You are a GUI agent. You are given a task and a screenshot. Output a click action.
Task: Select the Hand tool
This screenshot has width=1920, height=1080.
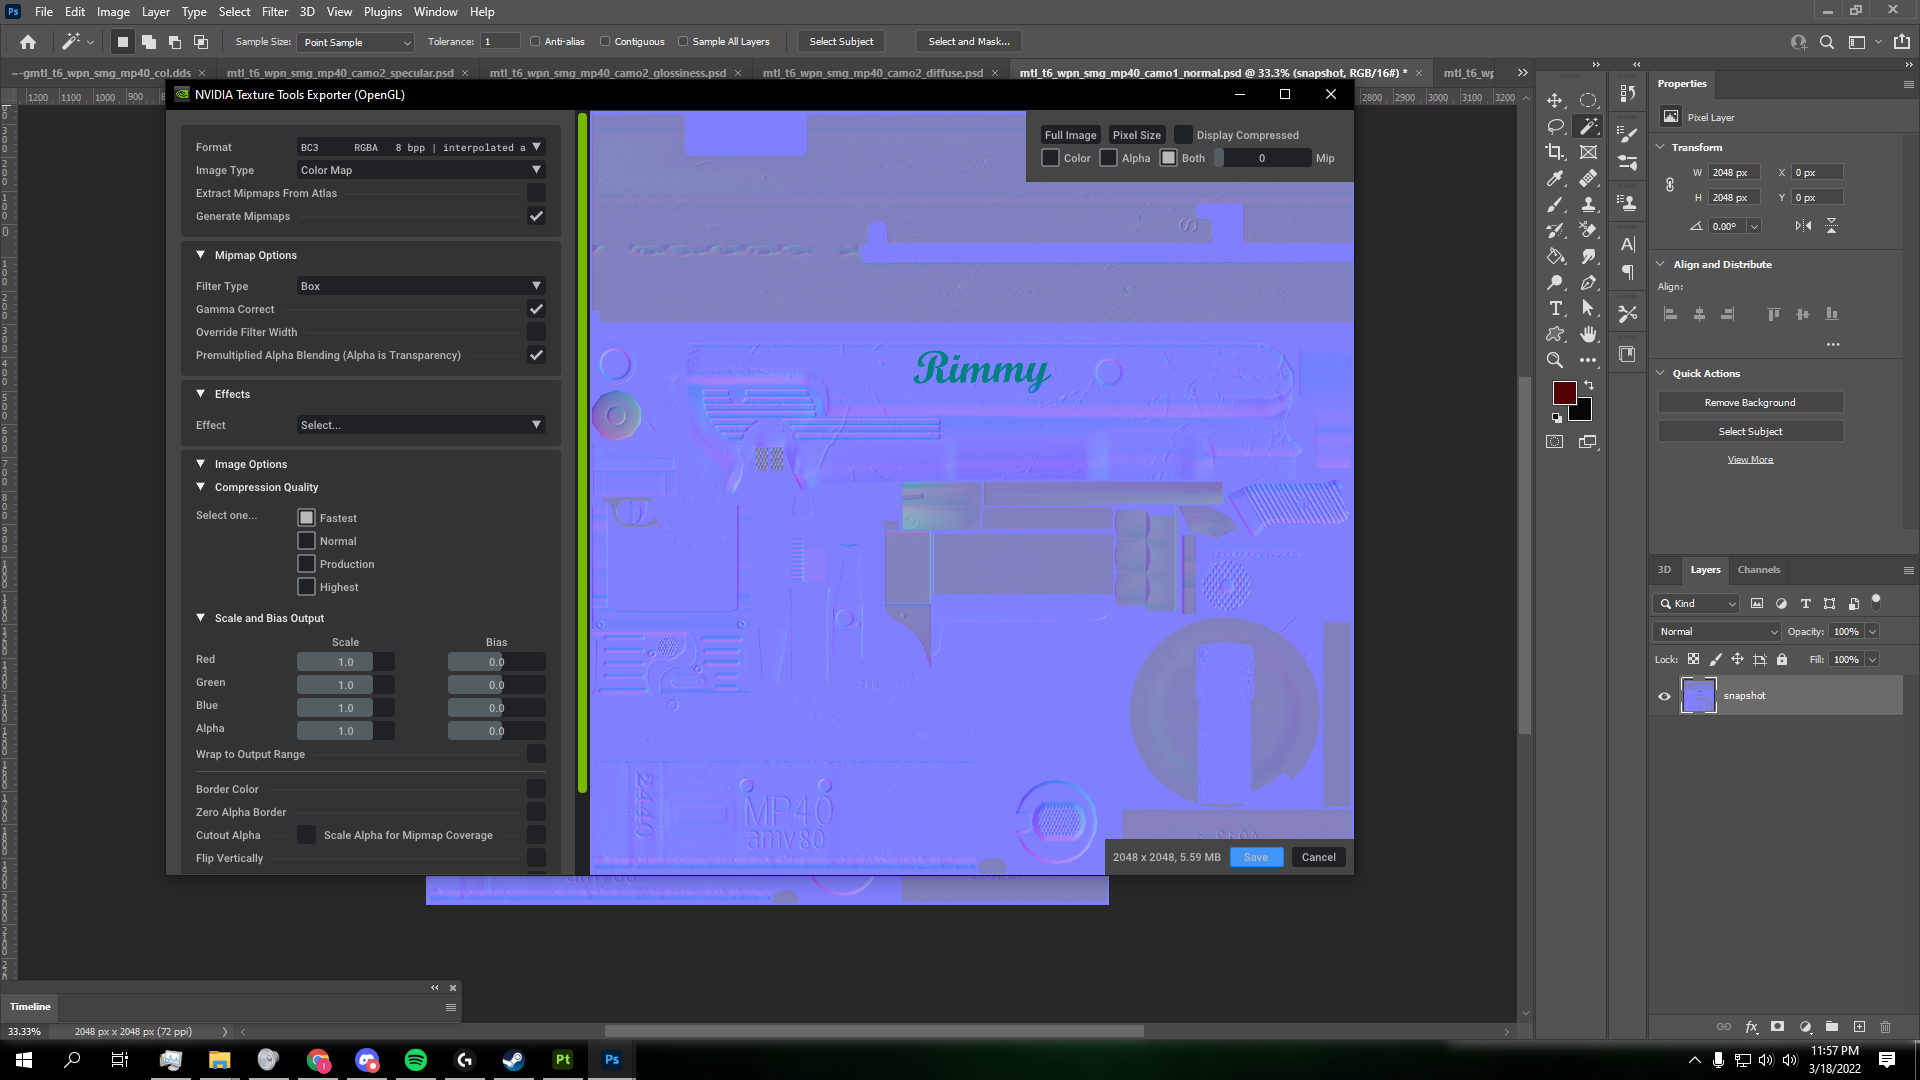point(1588,334)
